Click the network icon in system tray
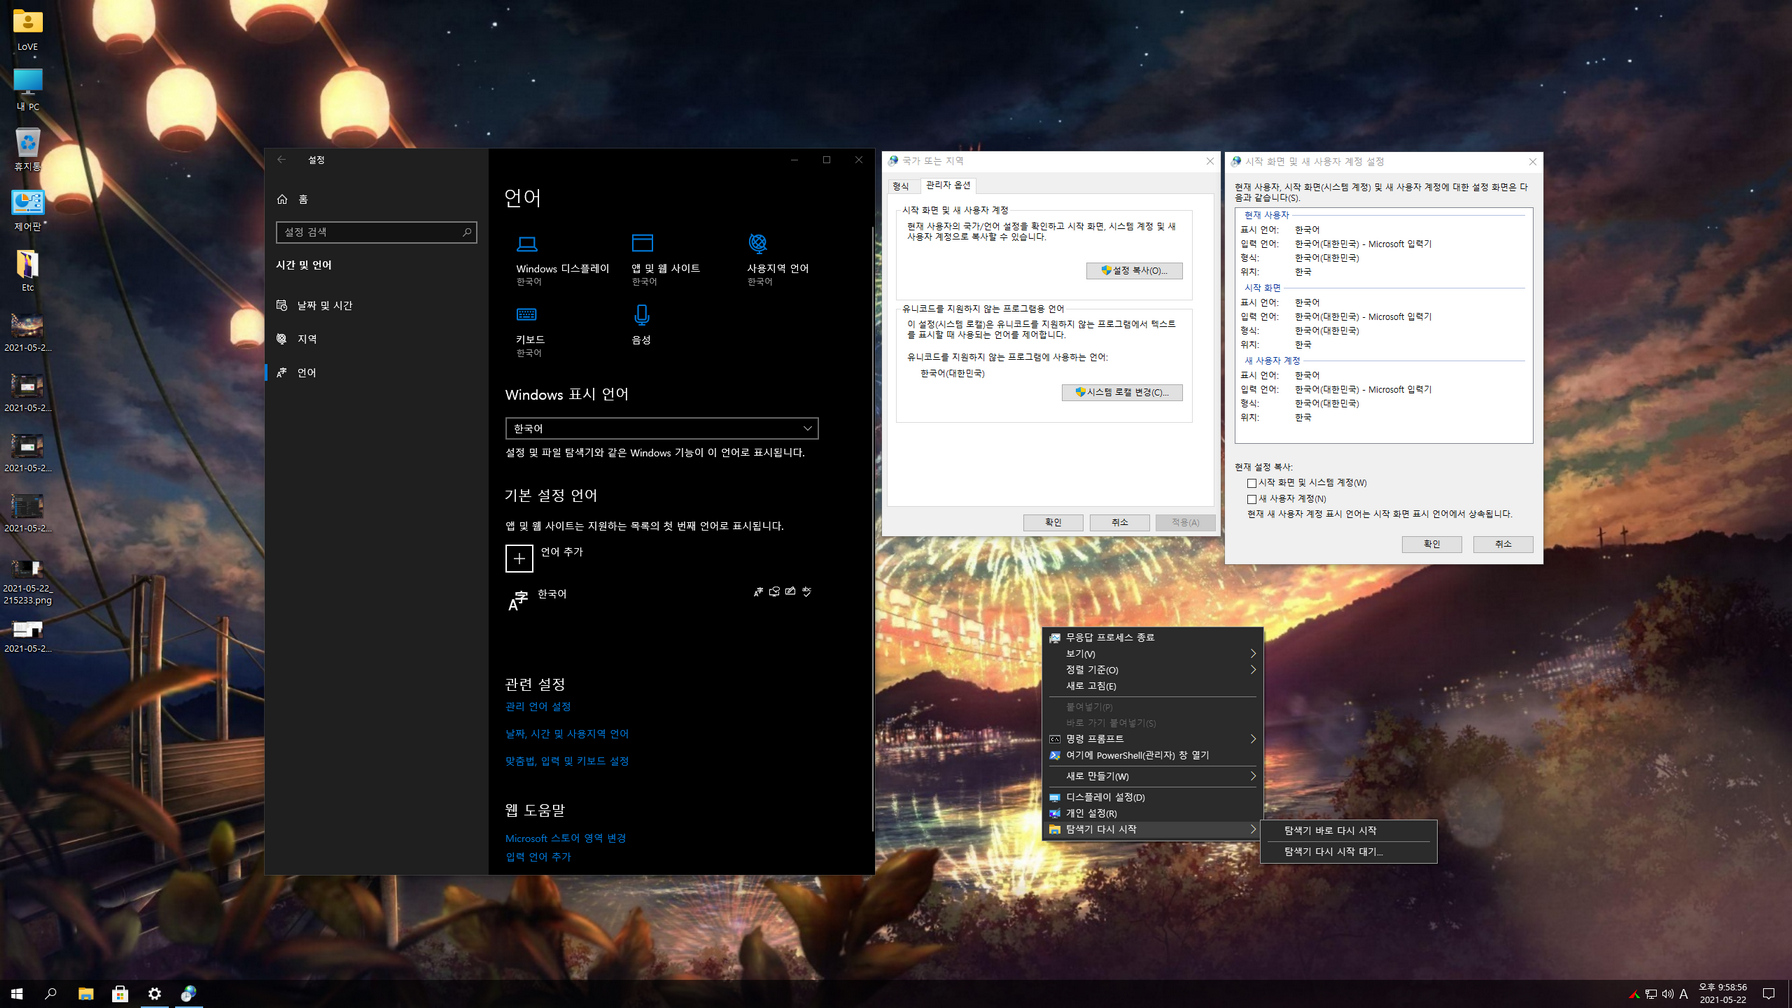Screen dimensions: 1792x1008 [1651, 994]
